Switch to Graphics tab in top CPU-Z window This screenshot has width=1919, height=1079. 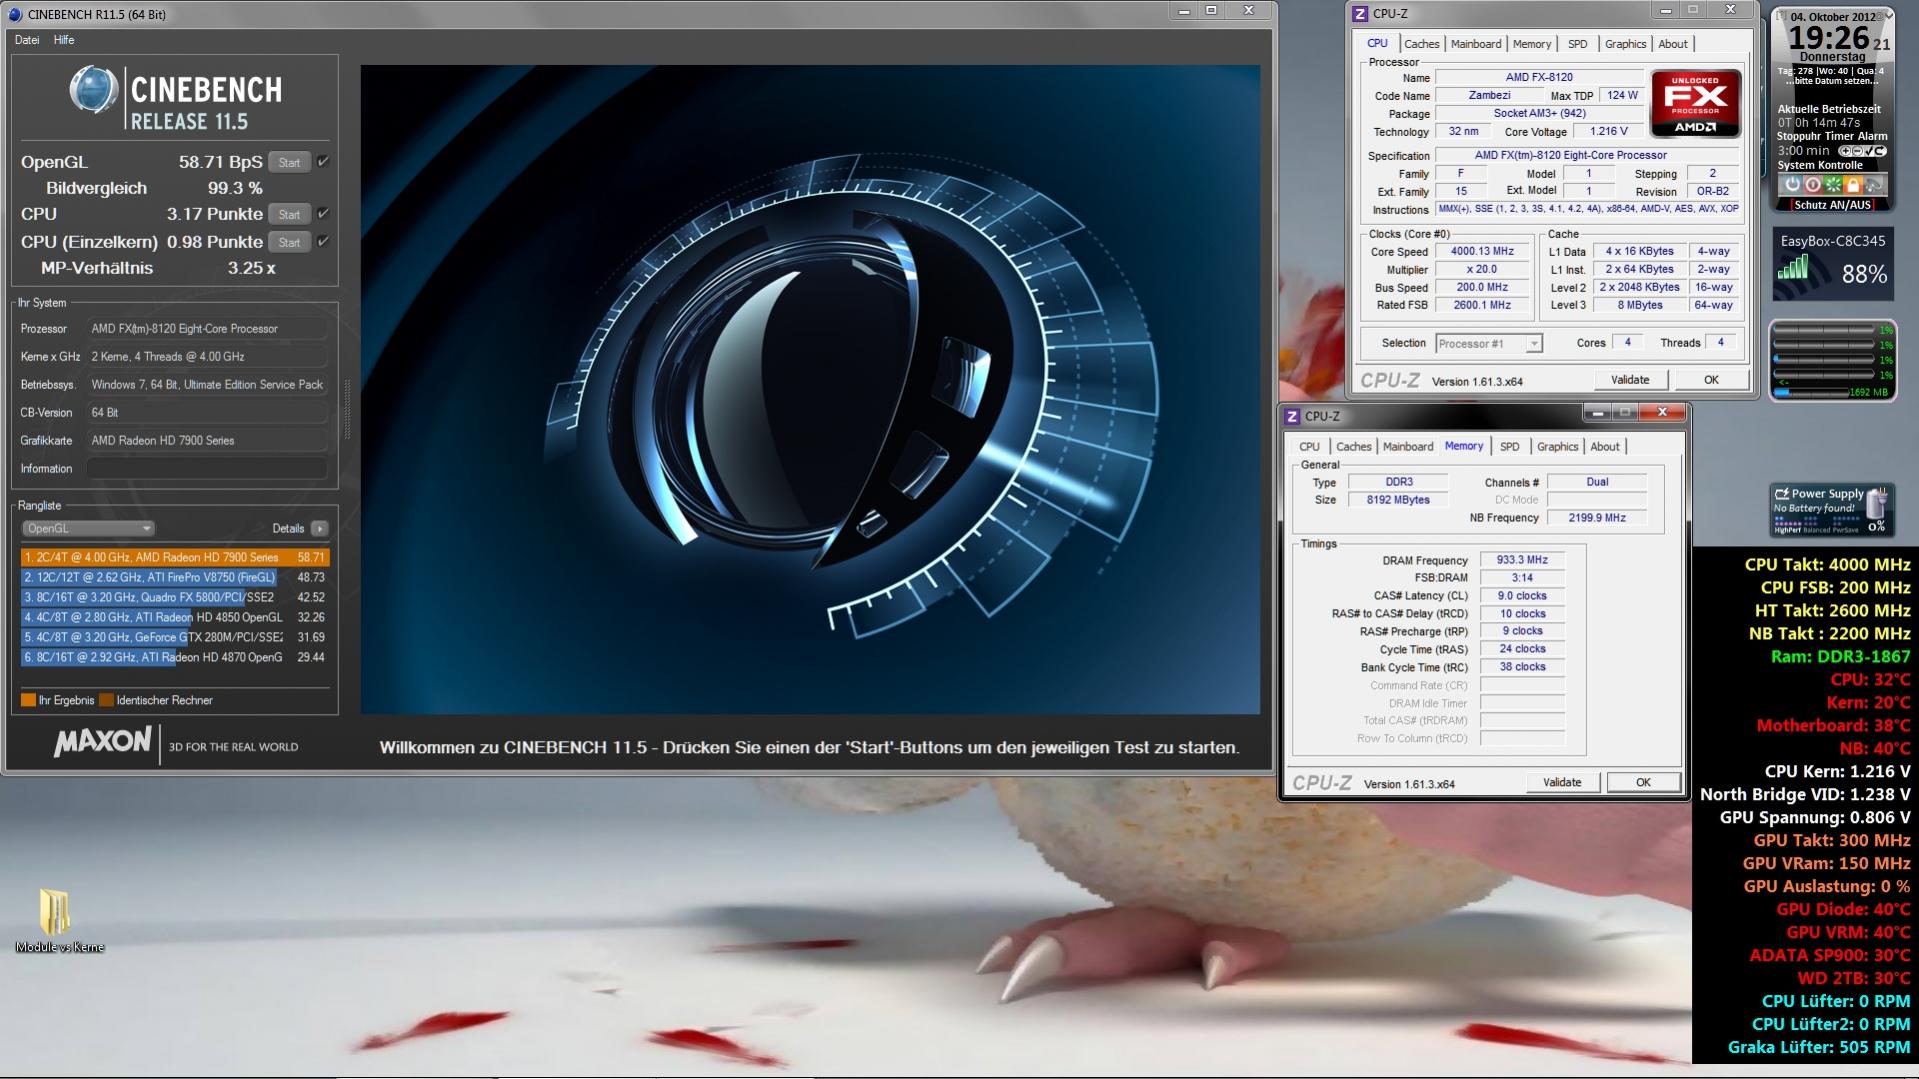[1625, 44]
